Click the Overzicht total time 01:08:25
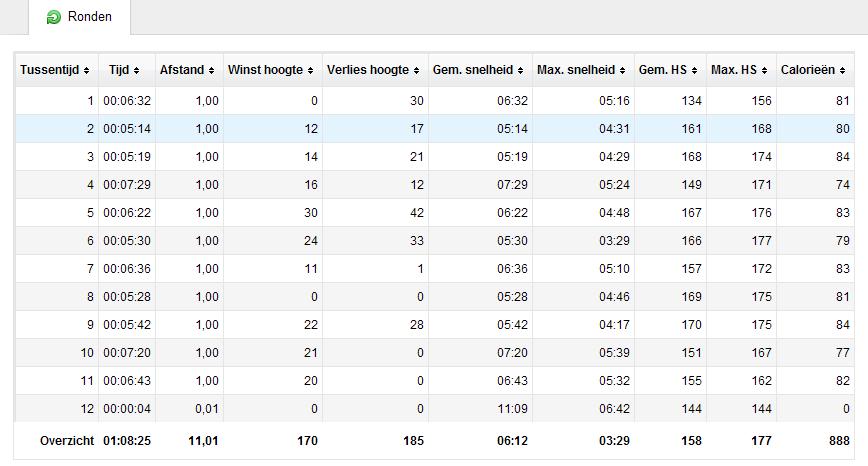The height and width of the screenshot is (466, 868). pos(127,441)
